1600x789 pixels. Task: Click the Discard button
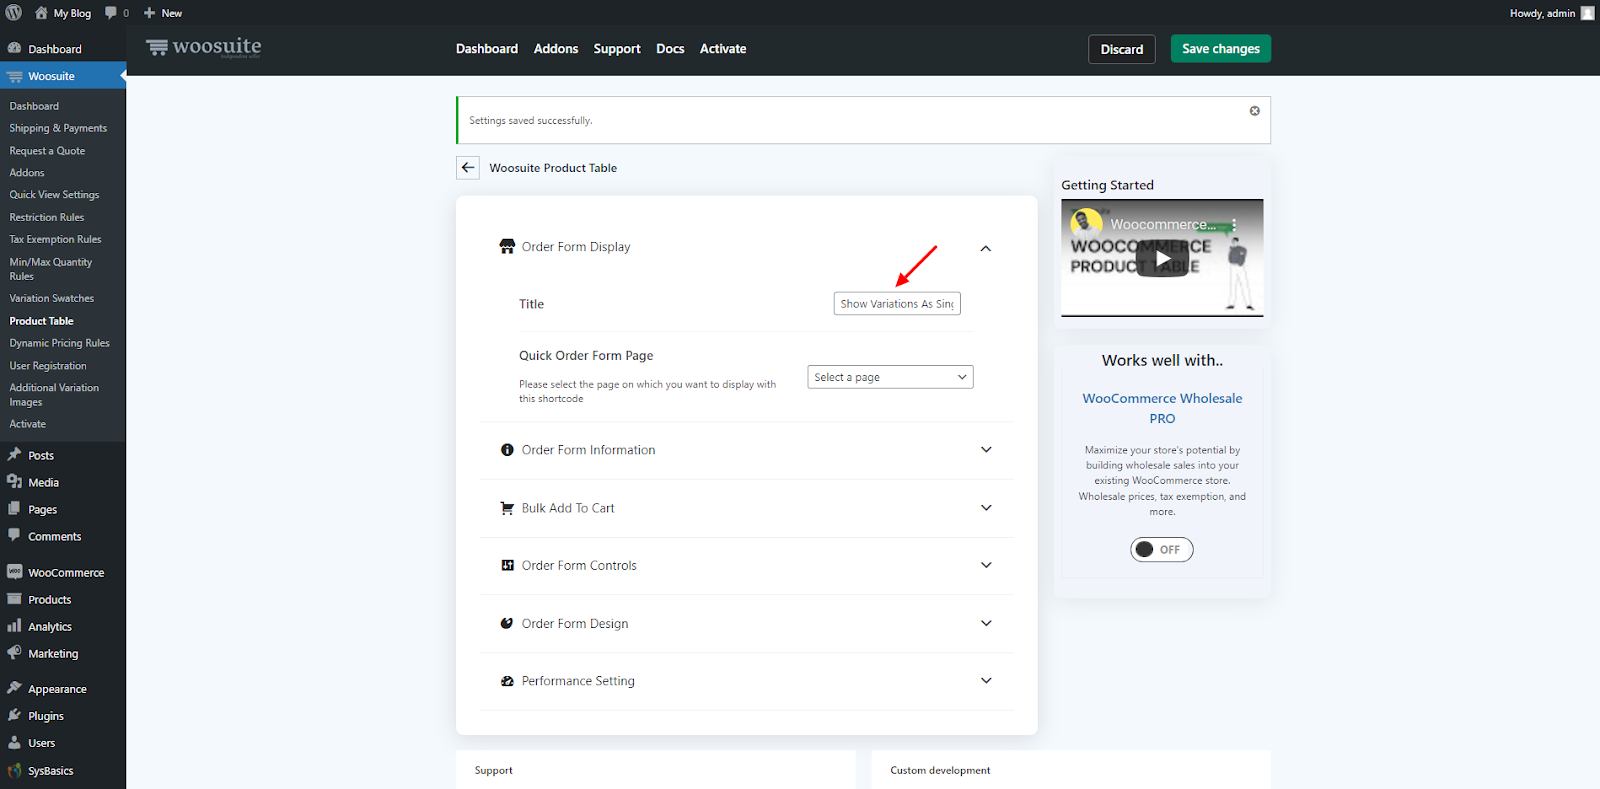pyautogui.click(x=1122, y=49)
